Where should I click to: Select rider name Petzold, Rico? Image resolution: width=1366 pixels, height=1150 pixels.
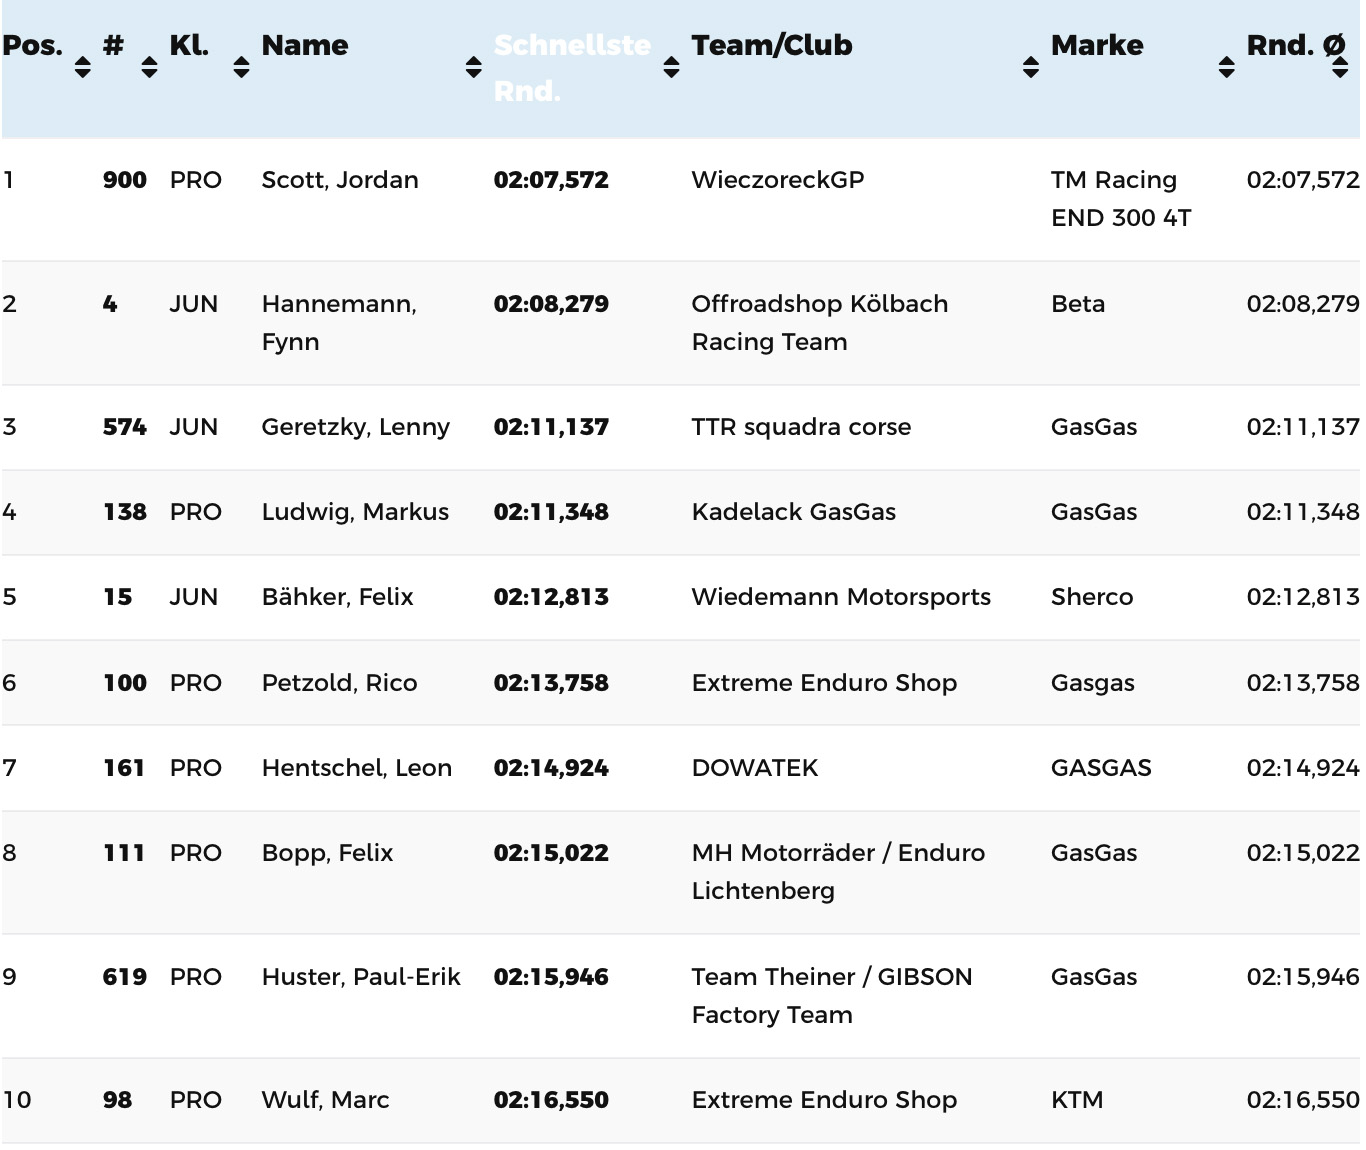(339, 683)
